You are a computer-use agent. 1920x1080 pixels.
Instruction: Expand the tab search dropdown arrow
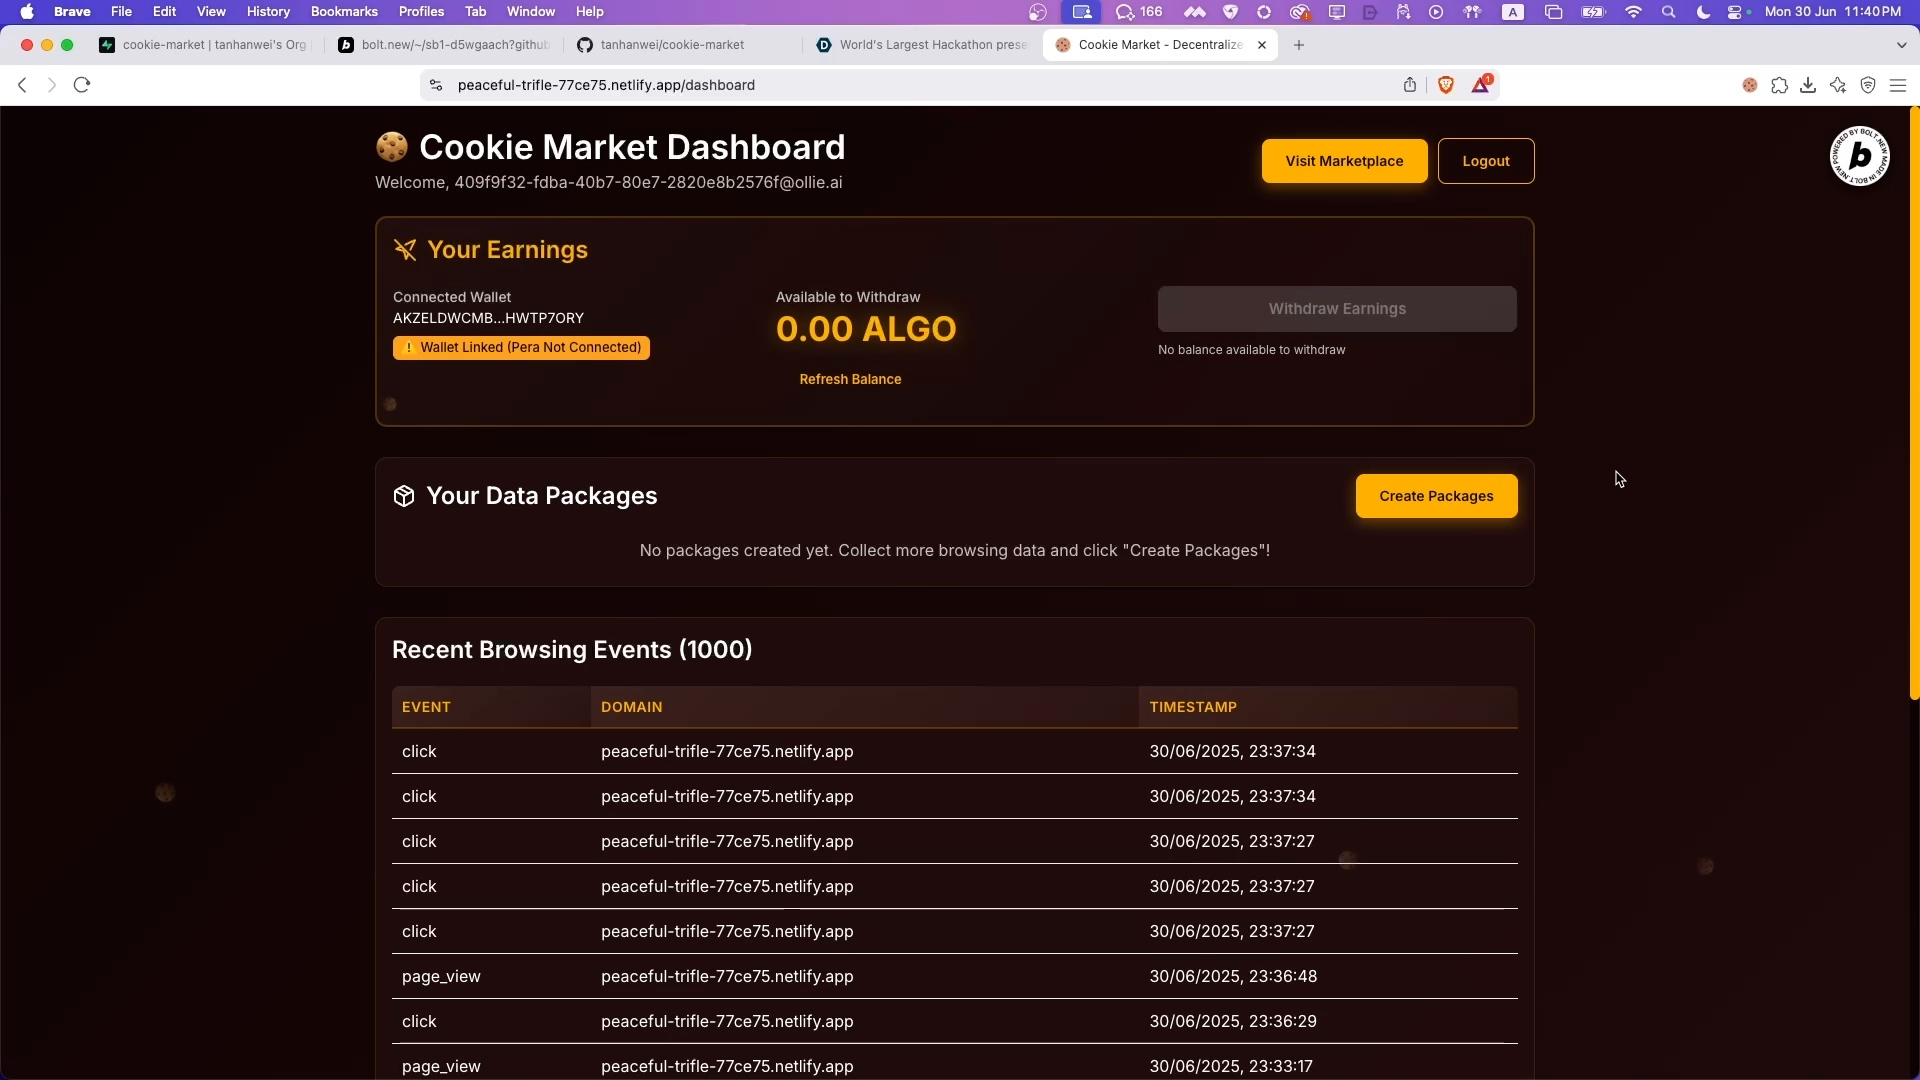tap(1901, 45)
